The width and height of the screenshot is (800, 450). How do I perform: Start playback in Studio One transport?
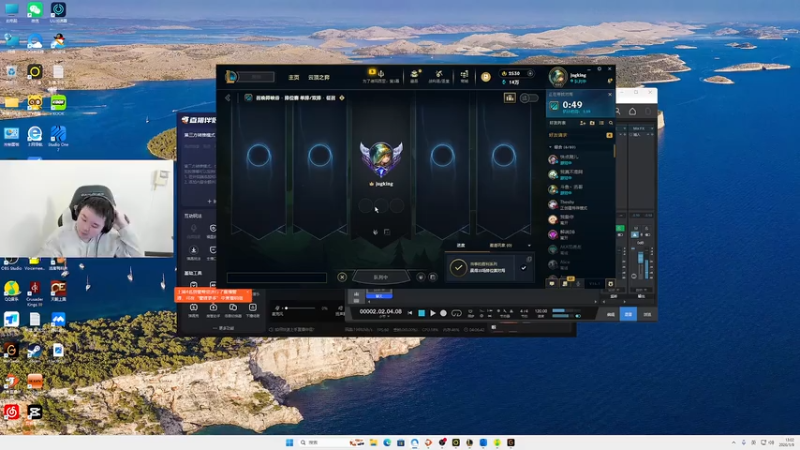point(433,313)
